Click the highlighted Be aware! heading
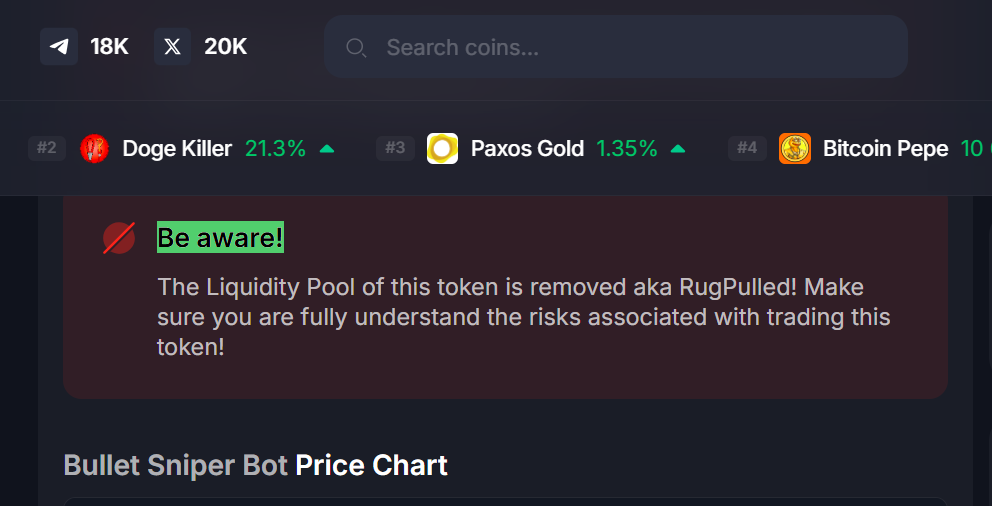This screenshot has width=992, height=506. [x=220, y=238]
